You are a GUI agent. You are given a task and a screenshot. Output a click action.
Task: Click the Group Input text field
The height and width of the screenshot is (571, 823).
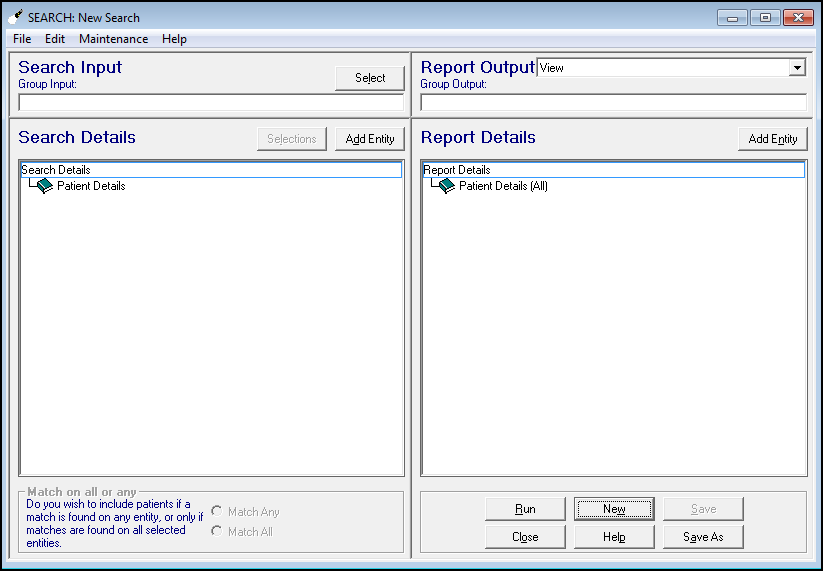click(211, 102)
